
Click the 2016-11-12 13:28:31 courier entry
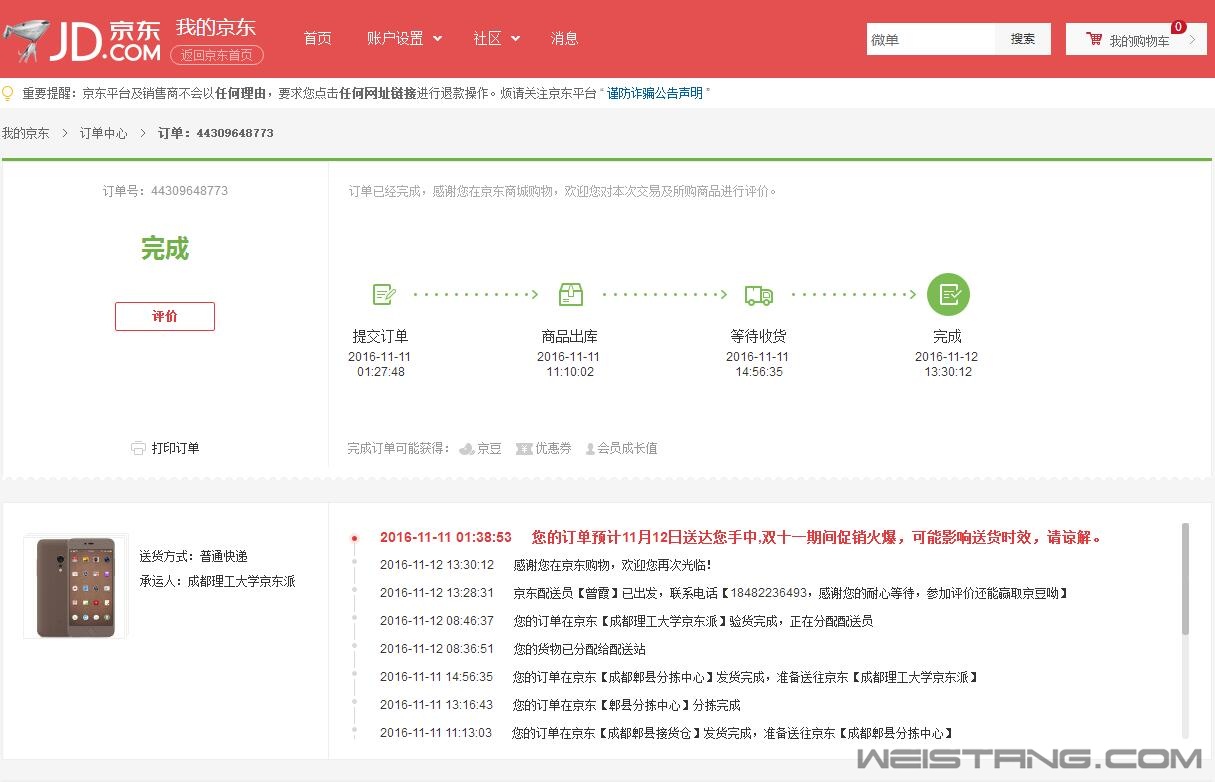click(x=725, y=593)
